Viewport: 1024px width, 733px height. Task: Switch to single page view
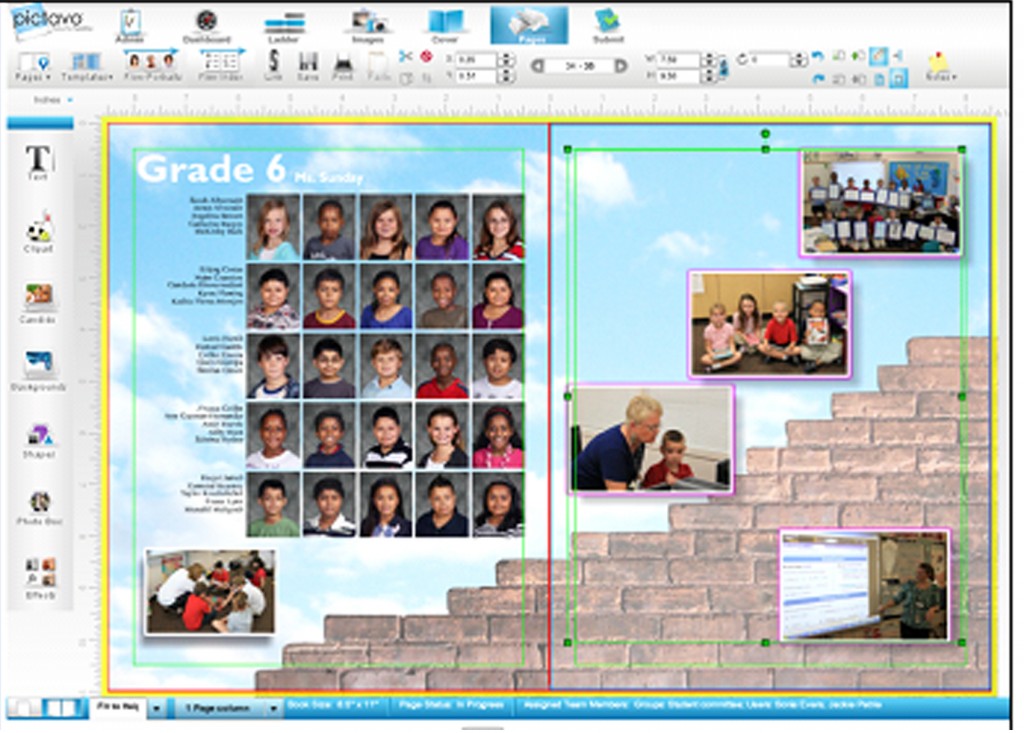[x=23, y=708]
